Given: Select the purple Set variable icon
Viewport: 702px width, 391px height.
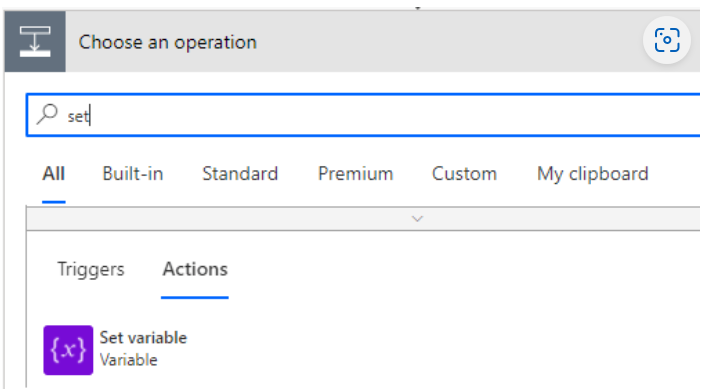Looking at the screenshot, I should coord(68,350).
